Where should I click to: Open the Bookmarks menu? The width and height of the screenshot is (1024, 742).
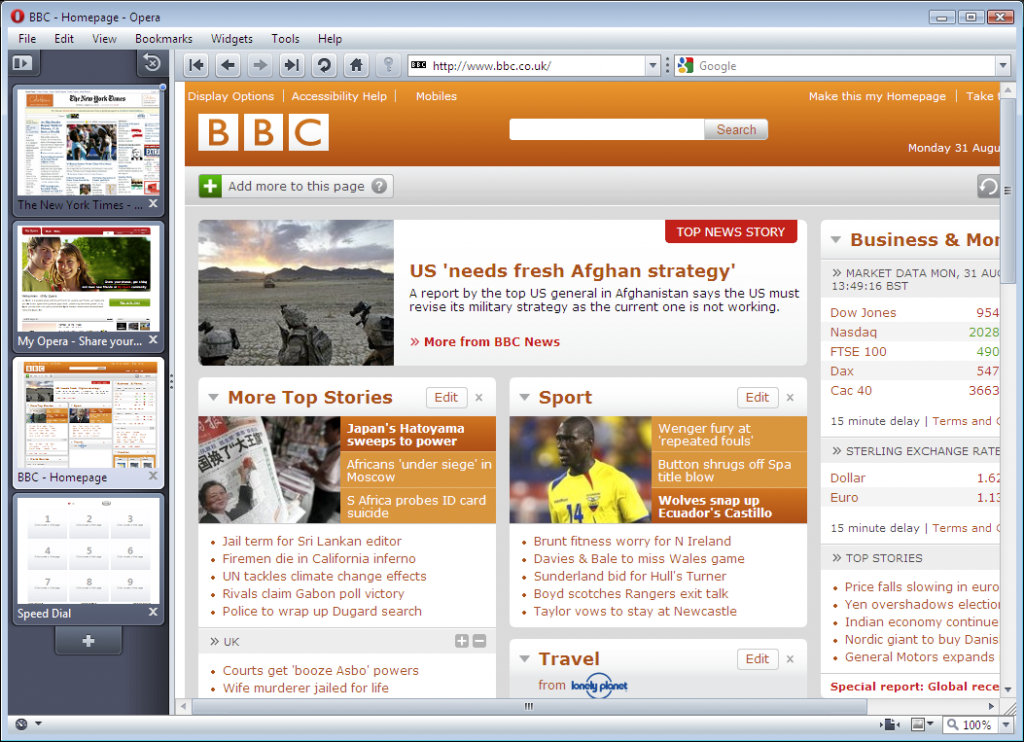[x=163, y=39]
